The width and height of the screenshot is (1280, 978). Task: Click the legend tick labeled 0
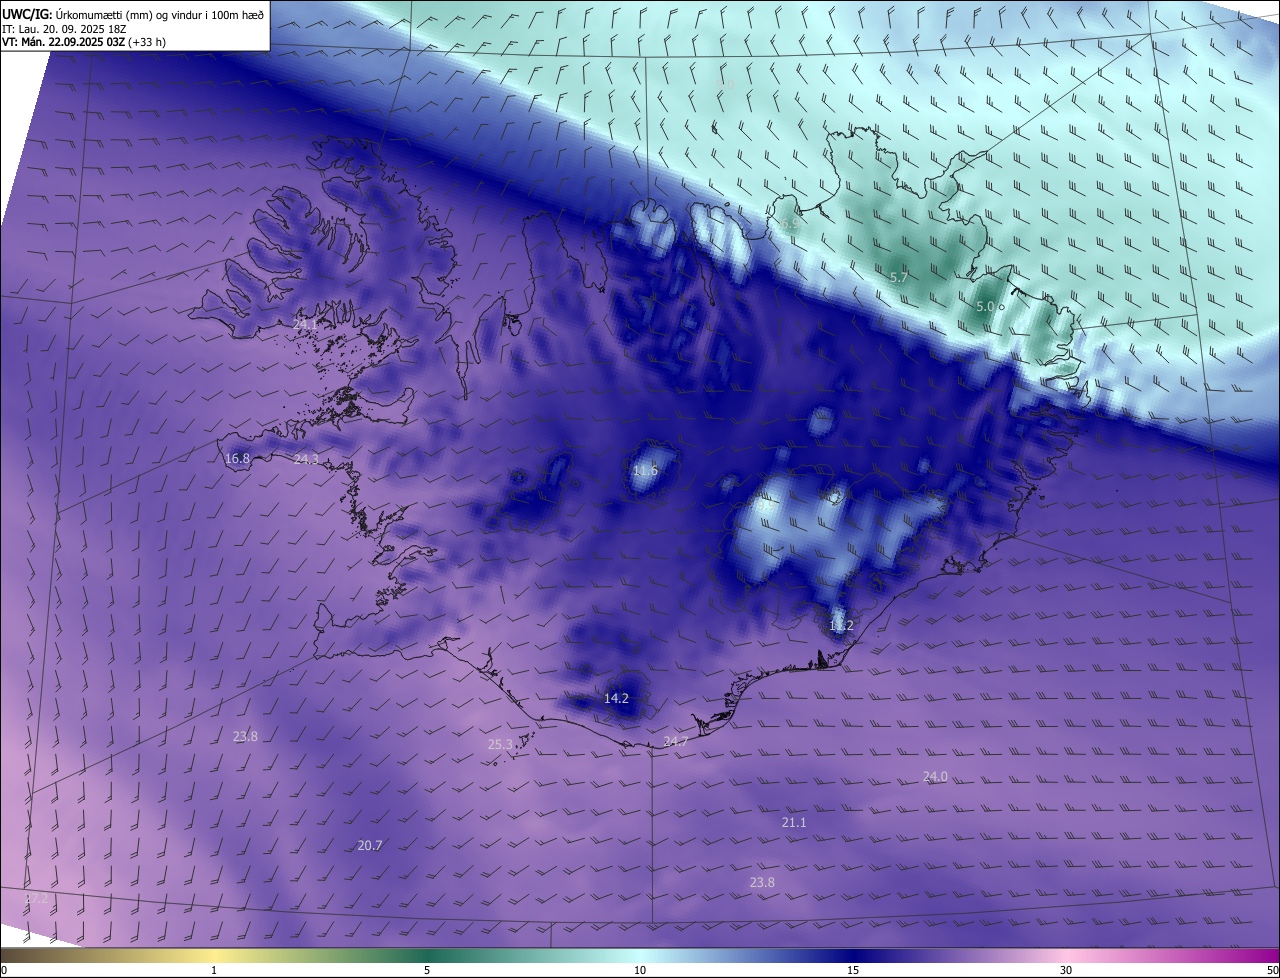coord(4,970)
